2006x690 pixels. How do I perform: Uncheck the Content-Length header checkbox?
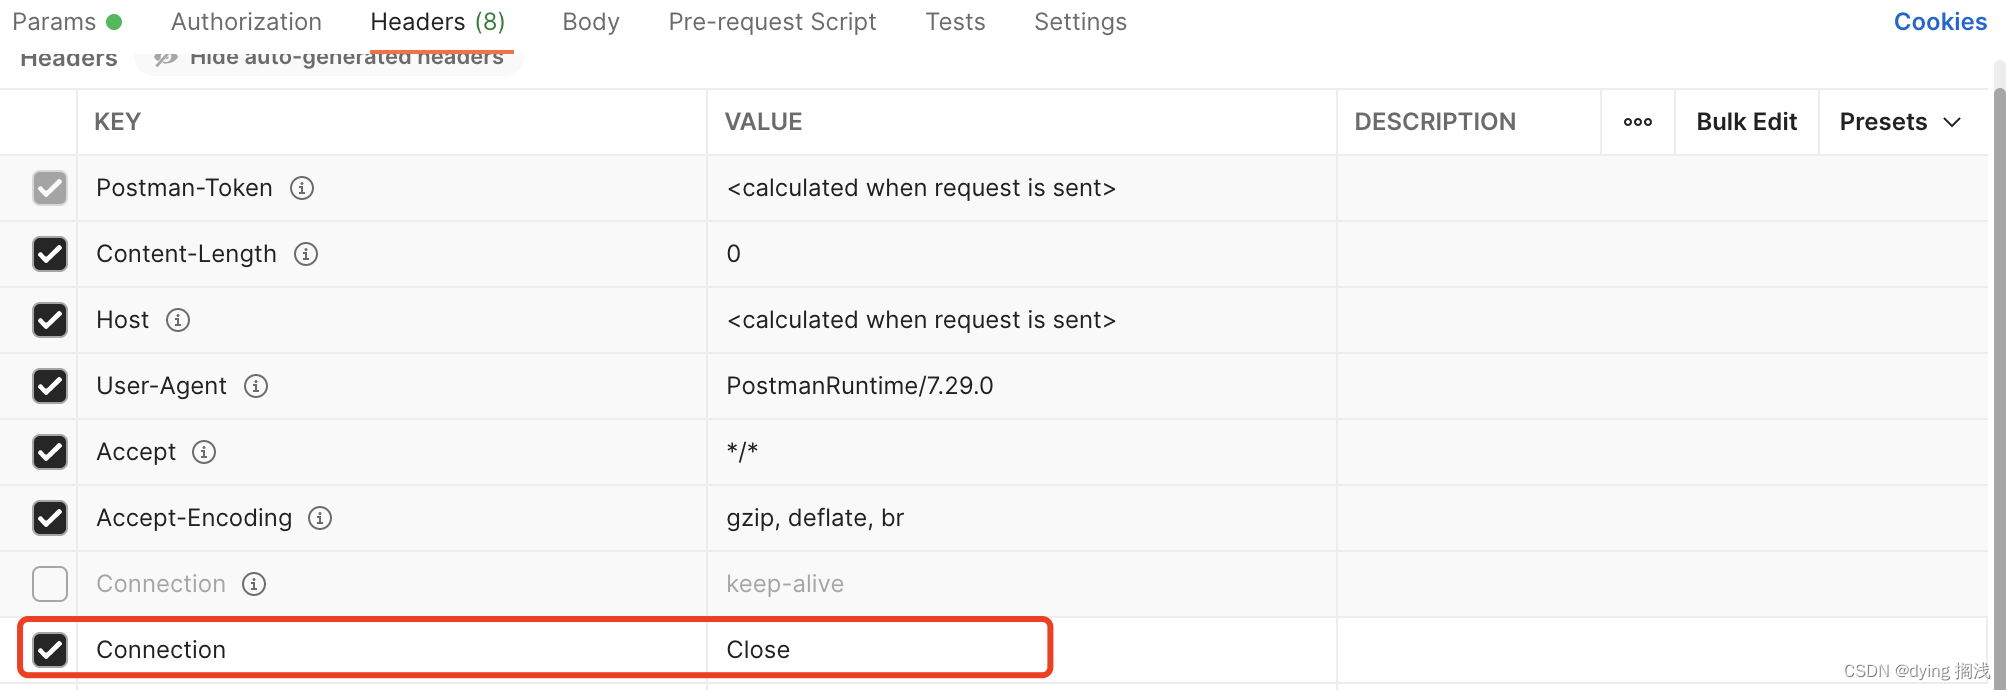pos(50,254)
